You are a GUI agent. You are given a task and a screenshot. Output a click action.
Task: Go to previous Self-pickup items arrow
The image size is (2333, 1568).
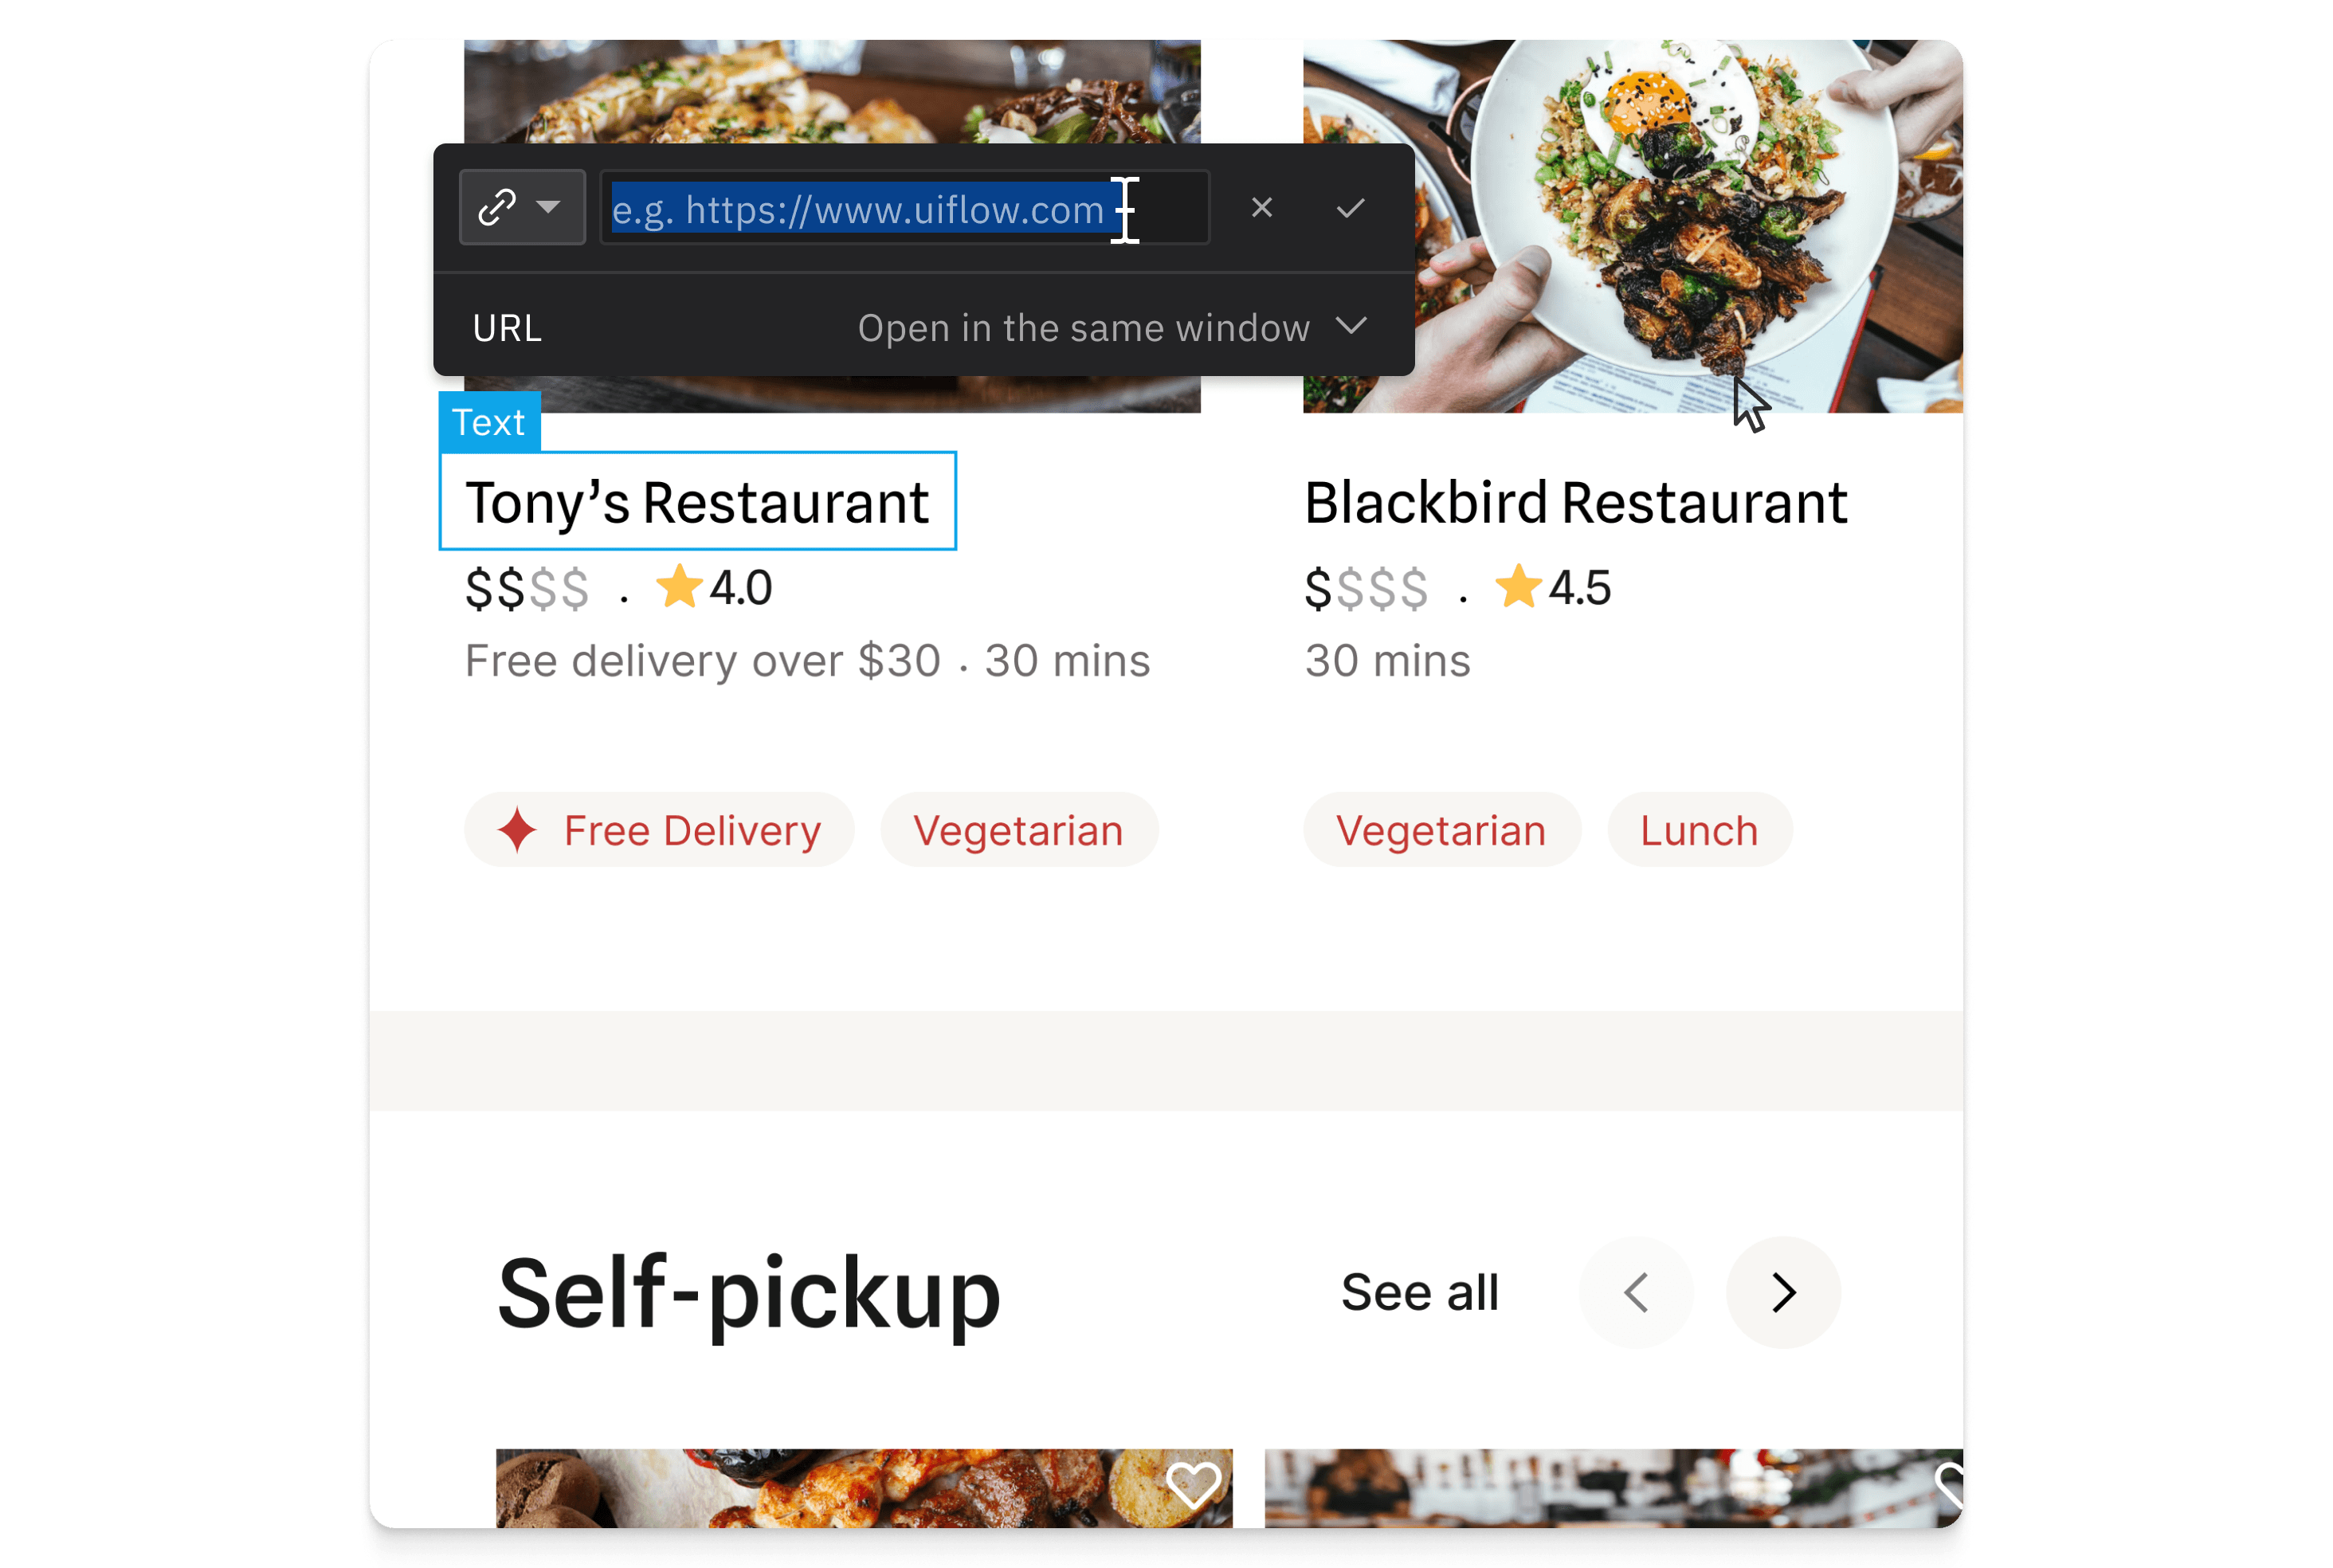(x=1636, y=1292)
